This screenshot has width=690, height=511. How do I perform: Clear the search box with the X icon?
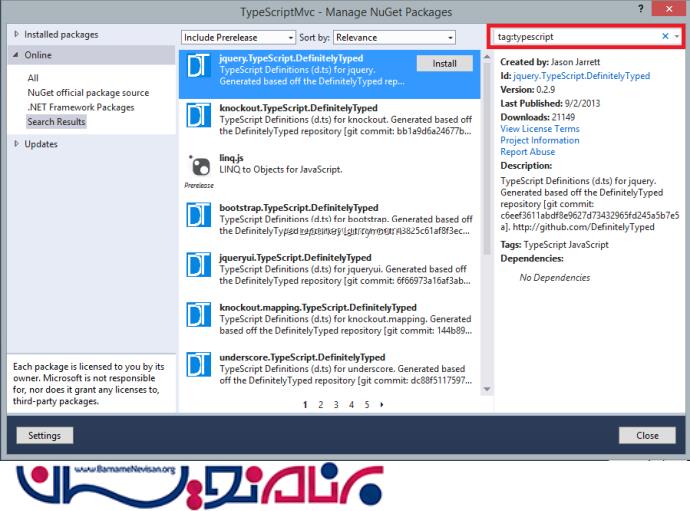(x=665, y=37)
